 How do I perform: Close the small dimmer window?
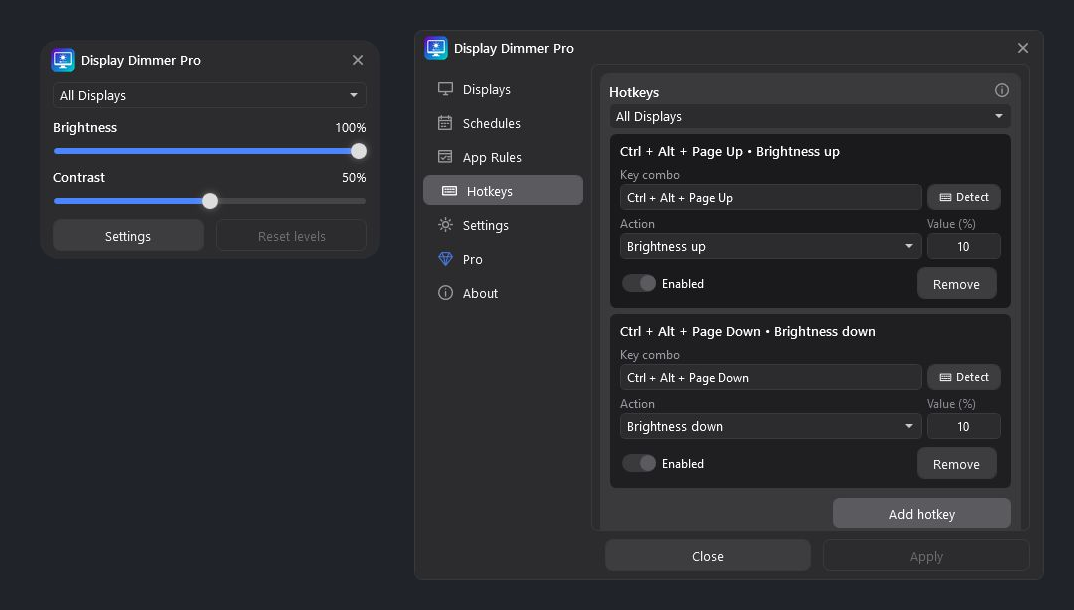coord(358,60)
